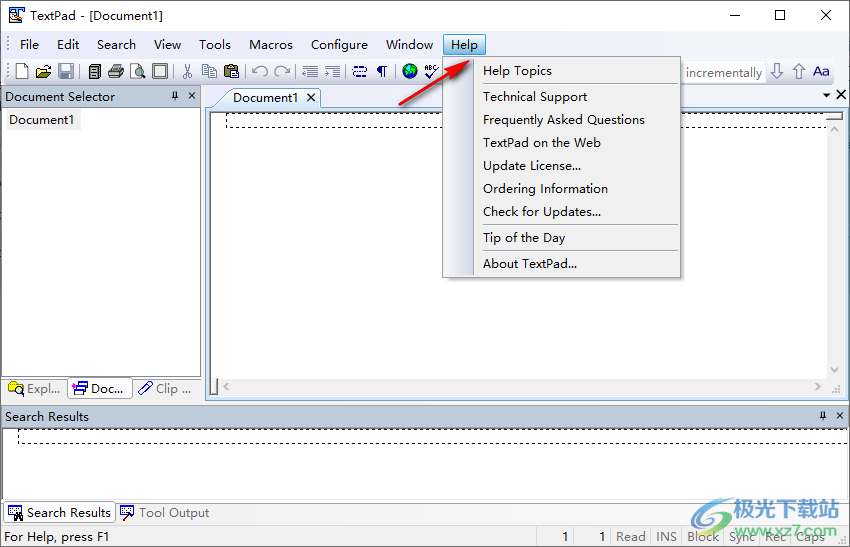Screen dimensions: 850x547
Task: Open the Macros menu
Action: pos(271,44)
